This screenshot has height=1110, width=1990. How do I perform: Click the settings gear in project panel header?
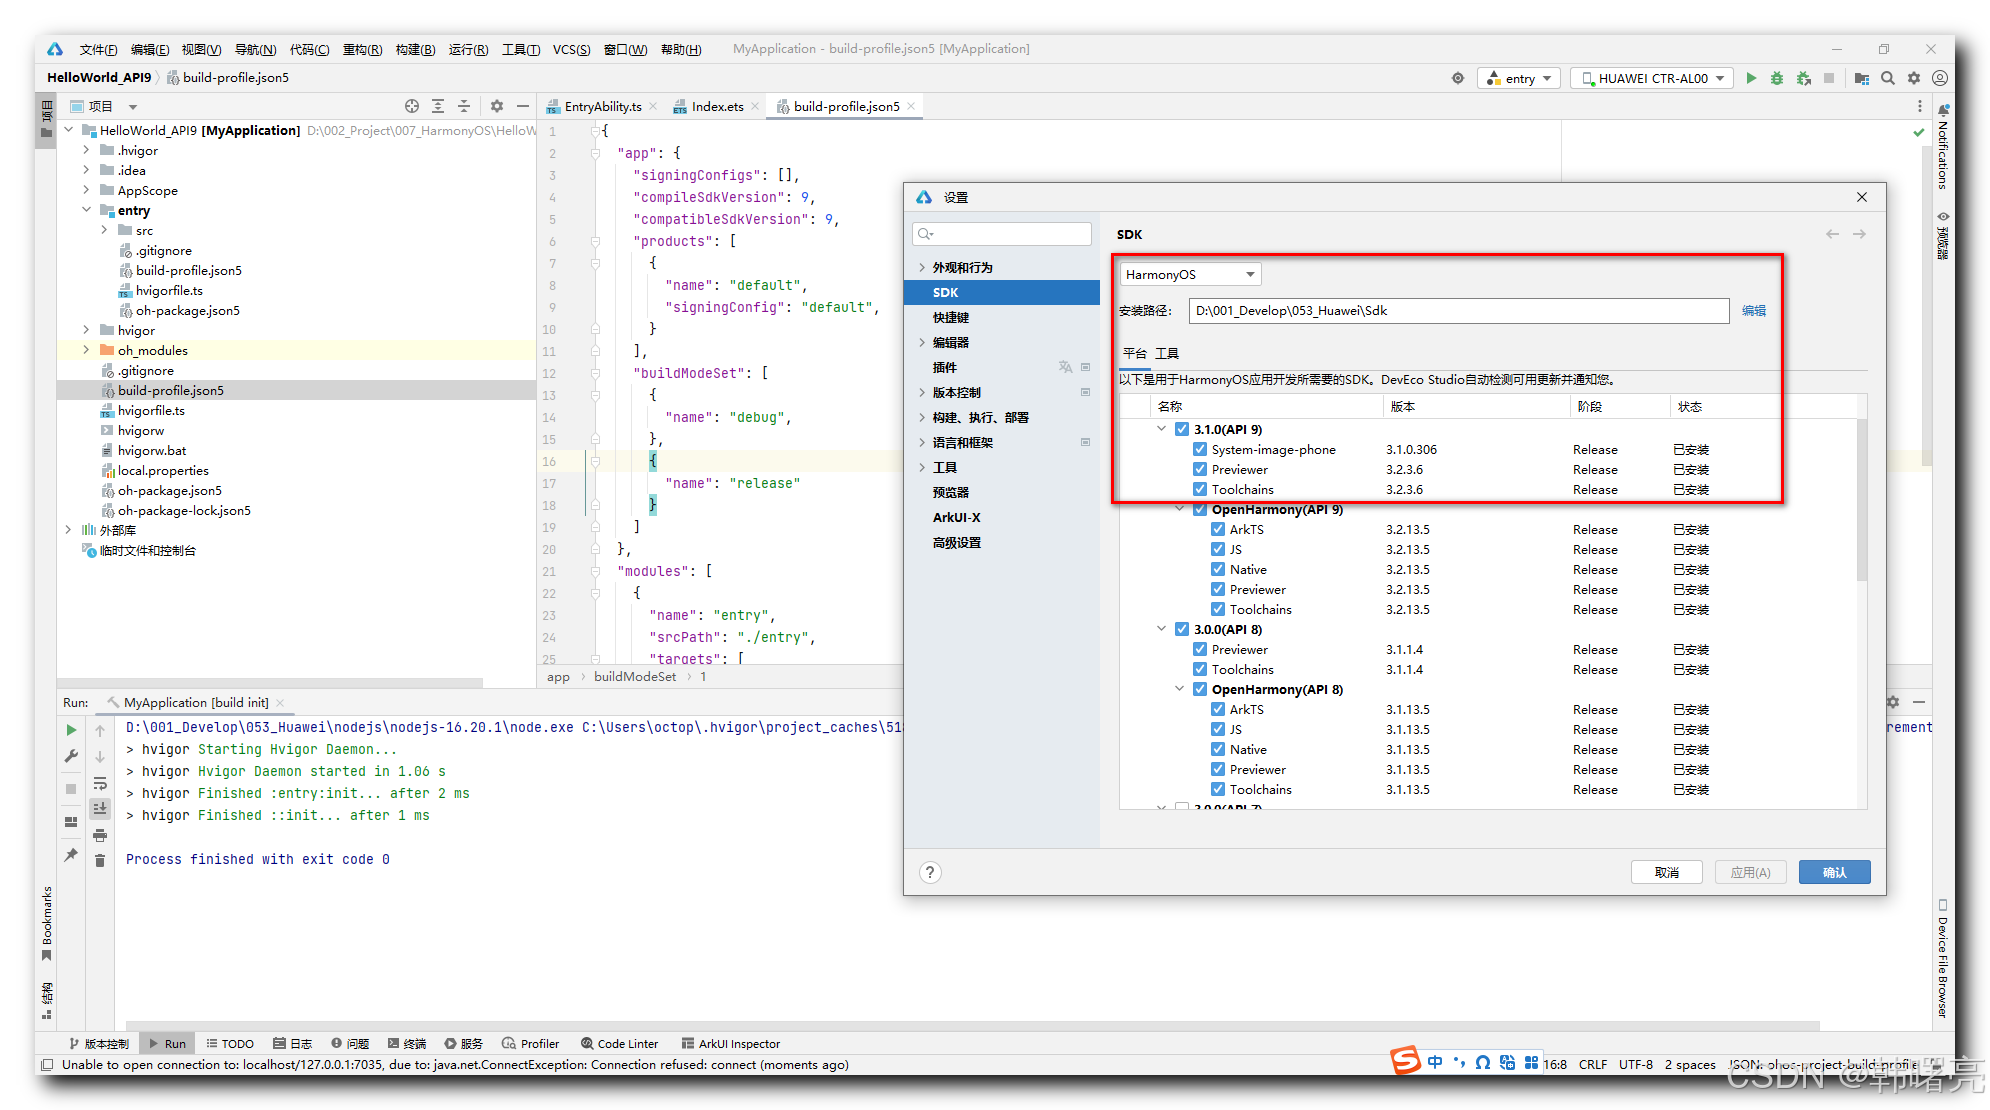click(497, 106)
